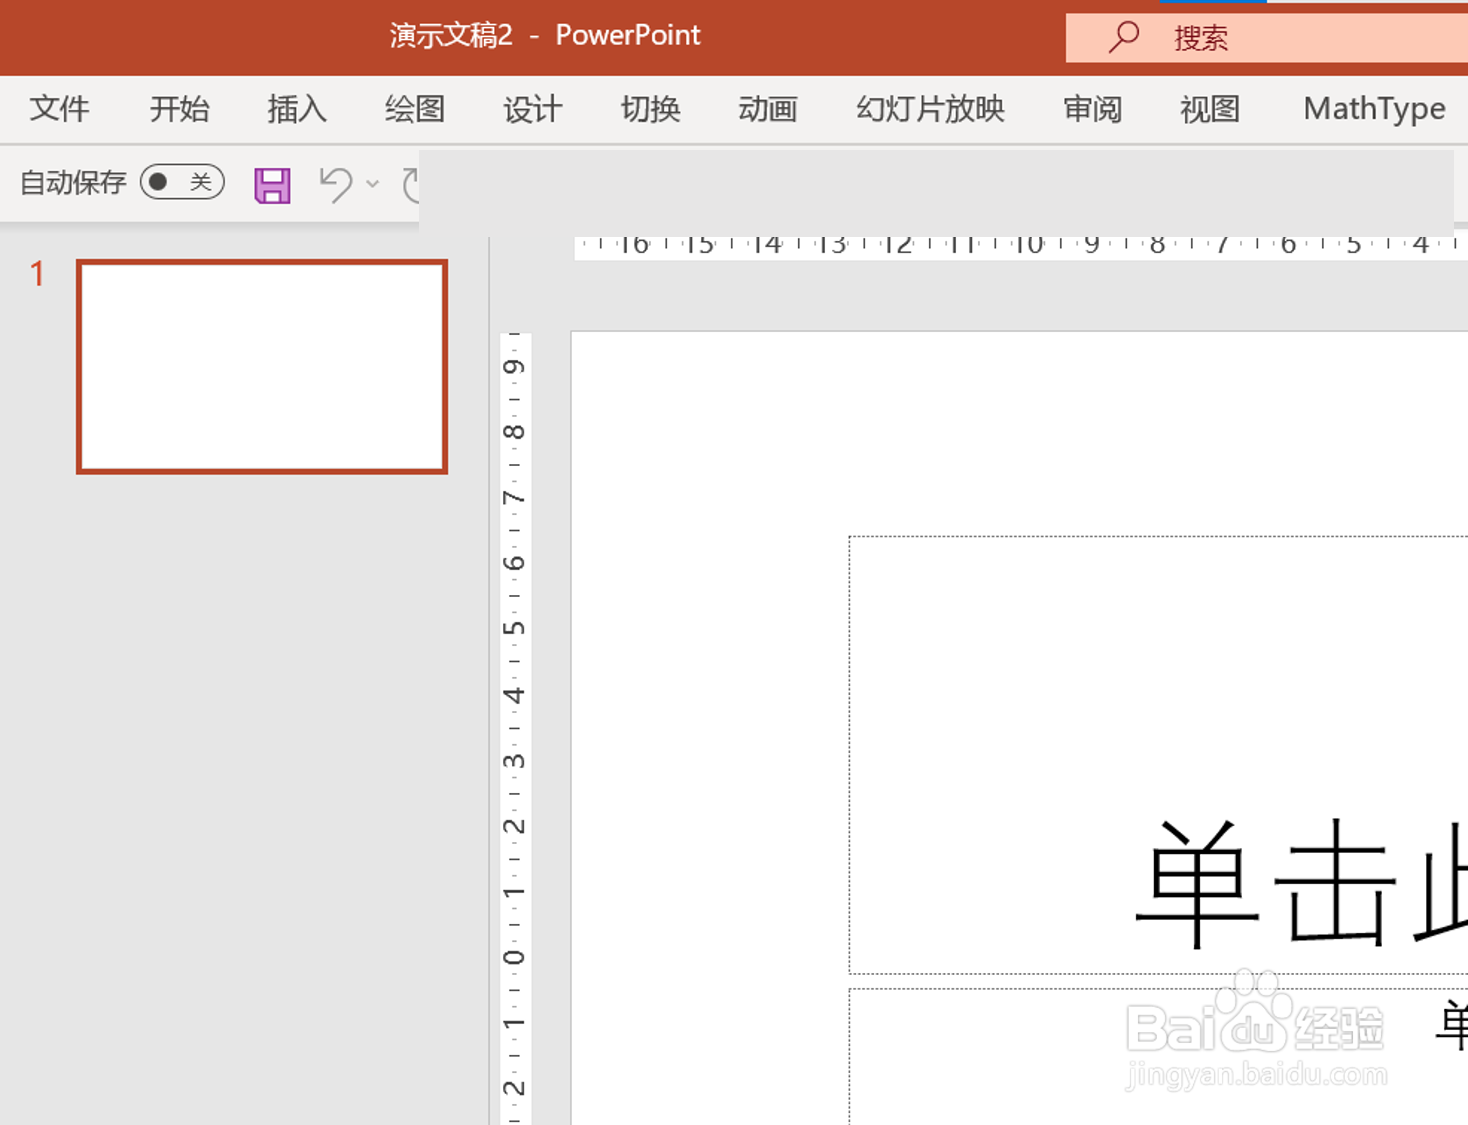Viewport: 1468px width, 1125px height.
Task: Click the undo arrow icon
Action: [336, 184]
